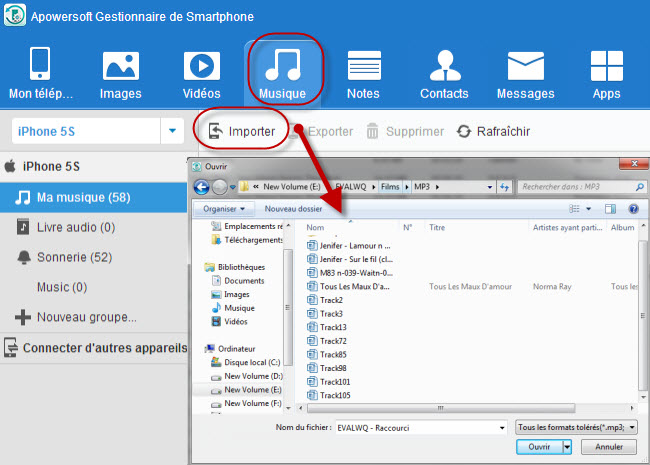The image size is (650, 465).
Task: Sort by Artistes ayant parti... column
Action: (x=567, y=228)
